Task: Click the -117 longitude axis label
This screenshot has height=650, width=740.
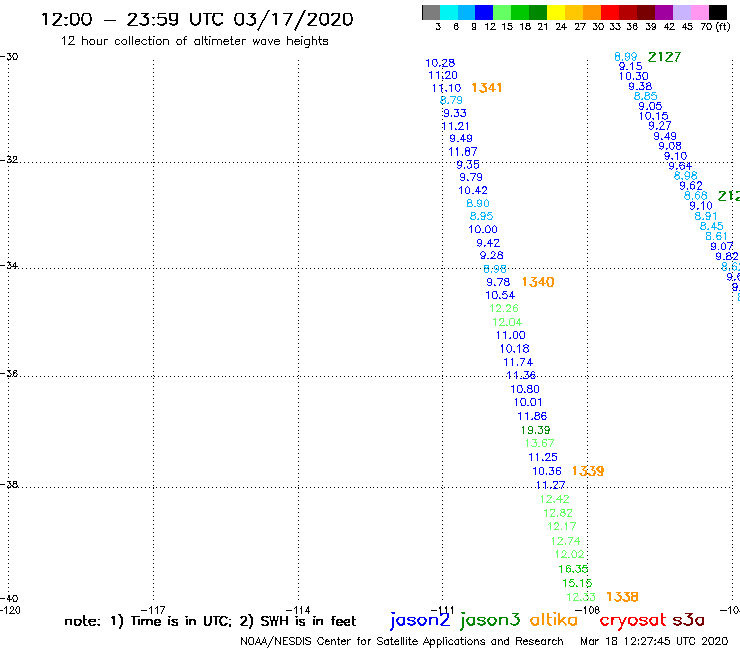Action: (153, 610)
